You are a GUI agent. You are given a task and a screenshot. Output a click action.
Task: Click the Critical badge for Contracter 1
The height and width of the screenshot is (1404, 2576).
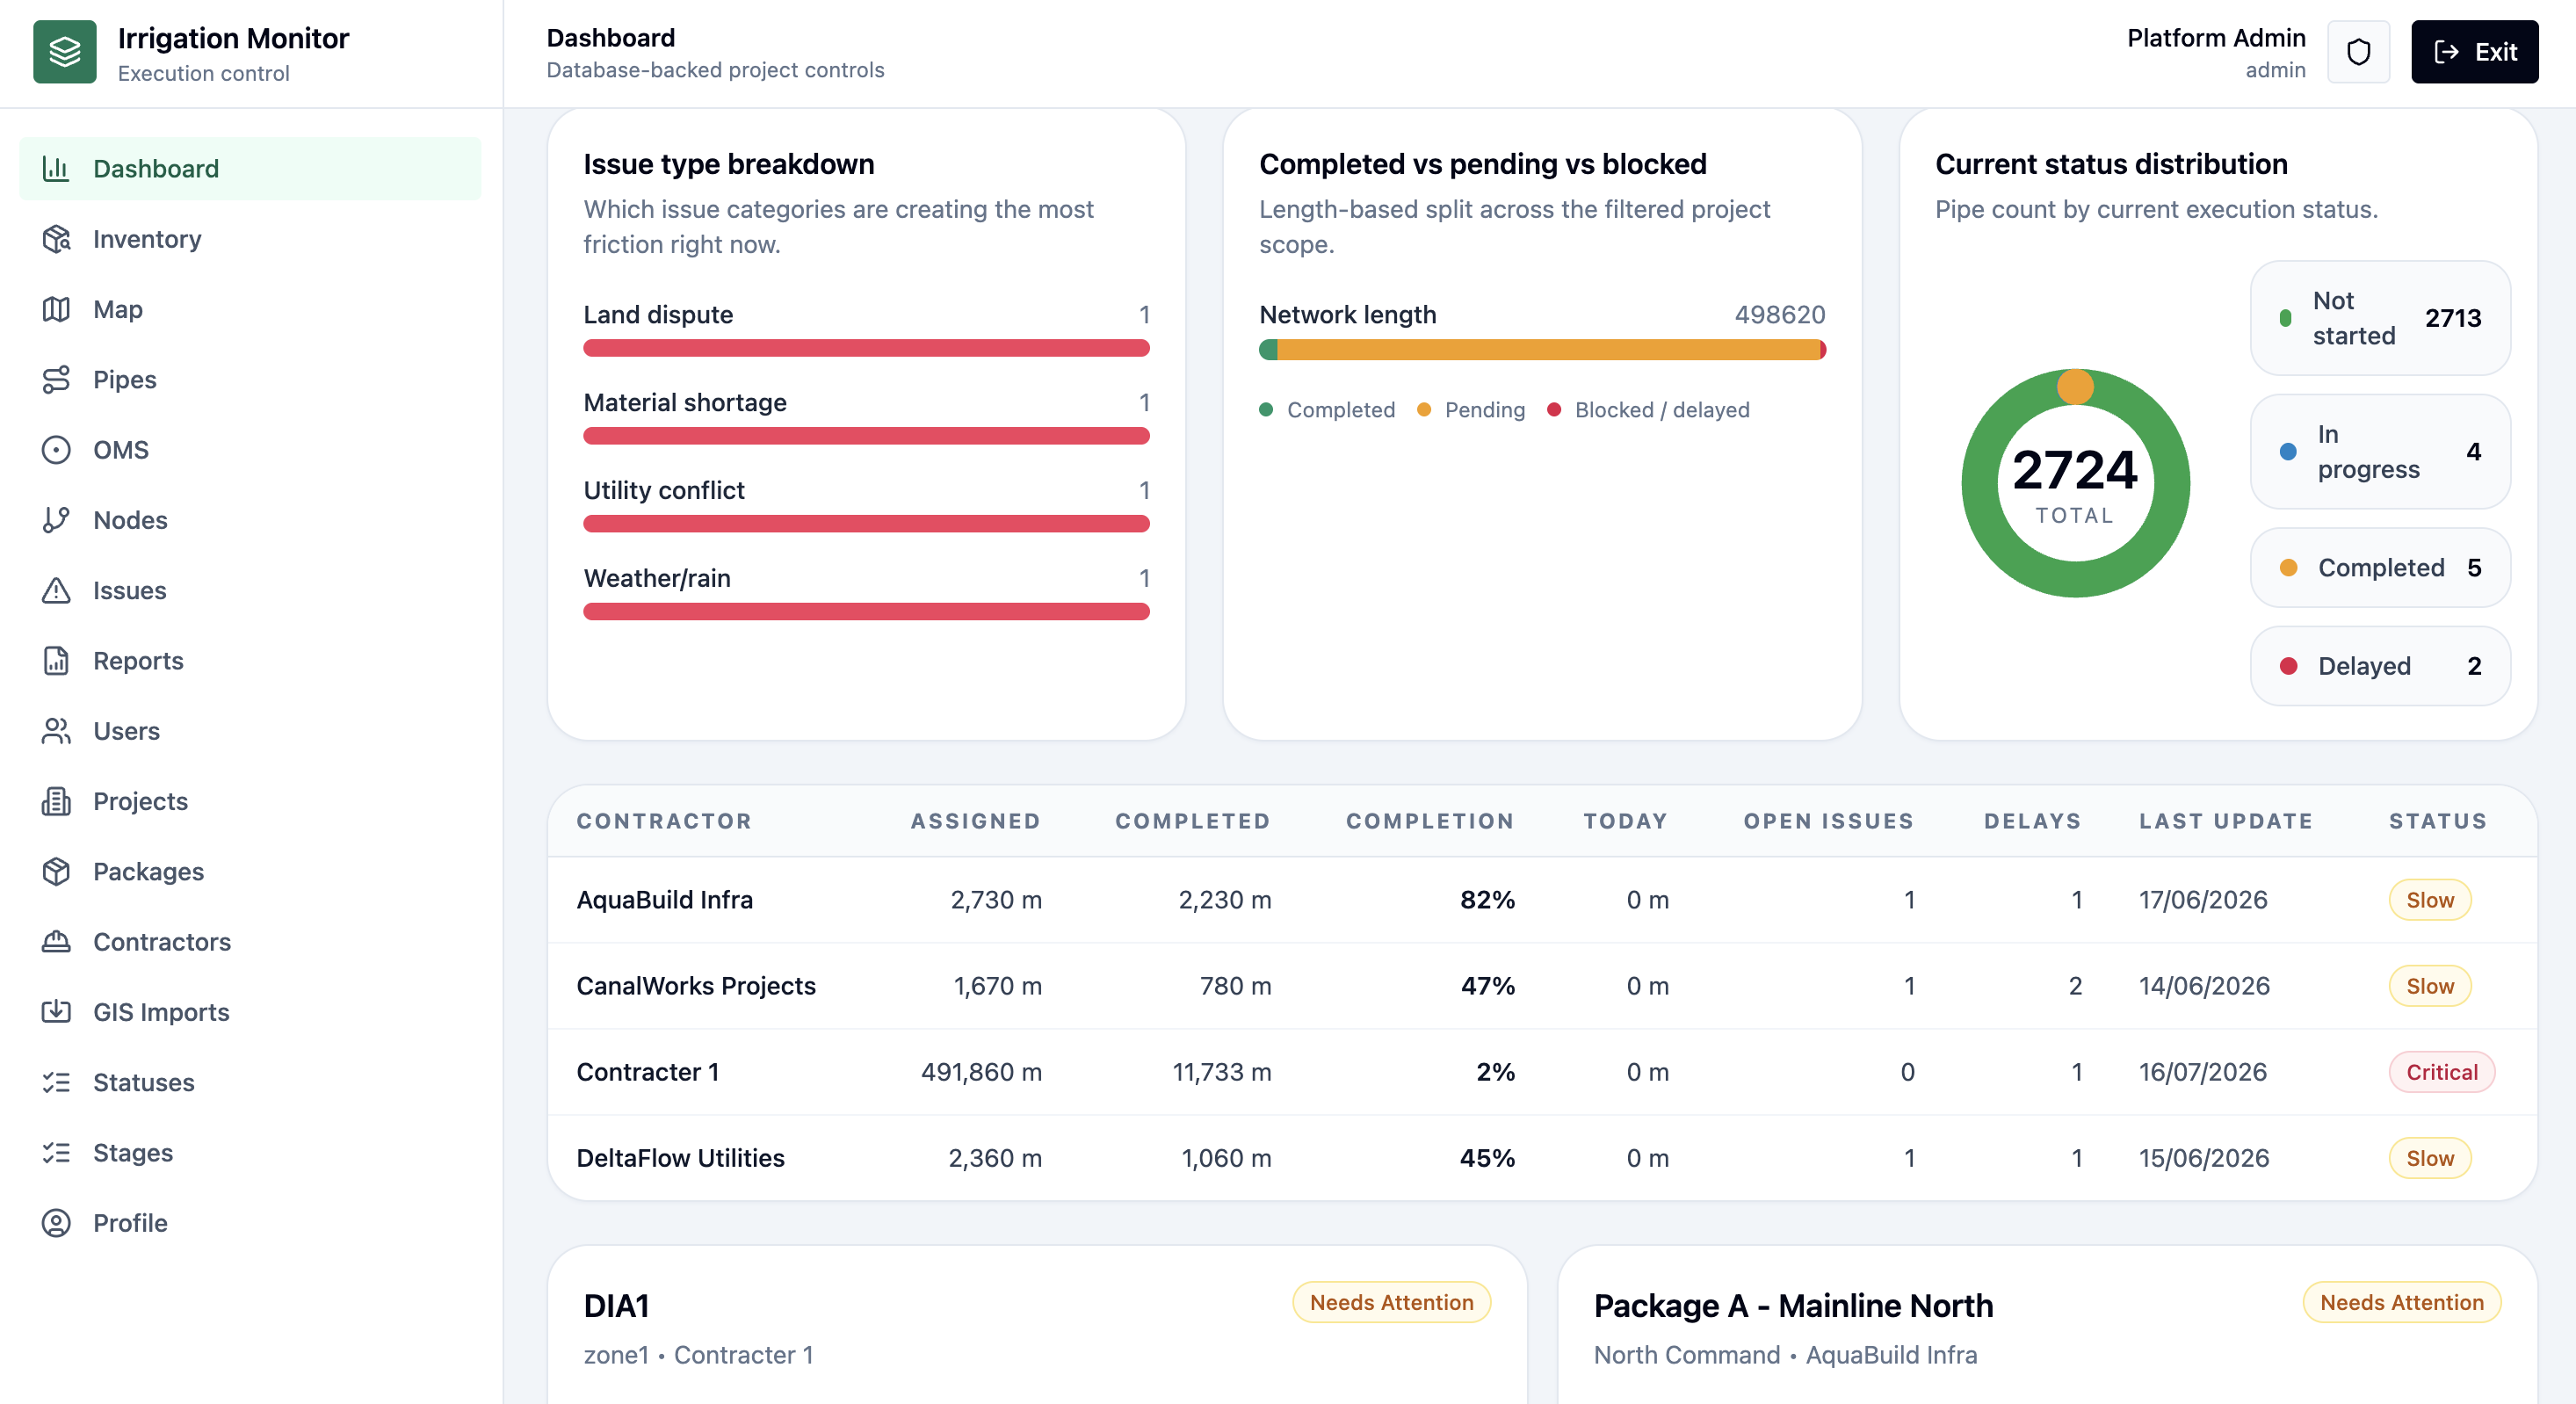(2441, 1071)
